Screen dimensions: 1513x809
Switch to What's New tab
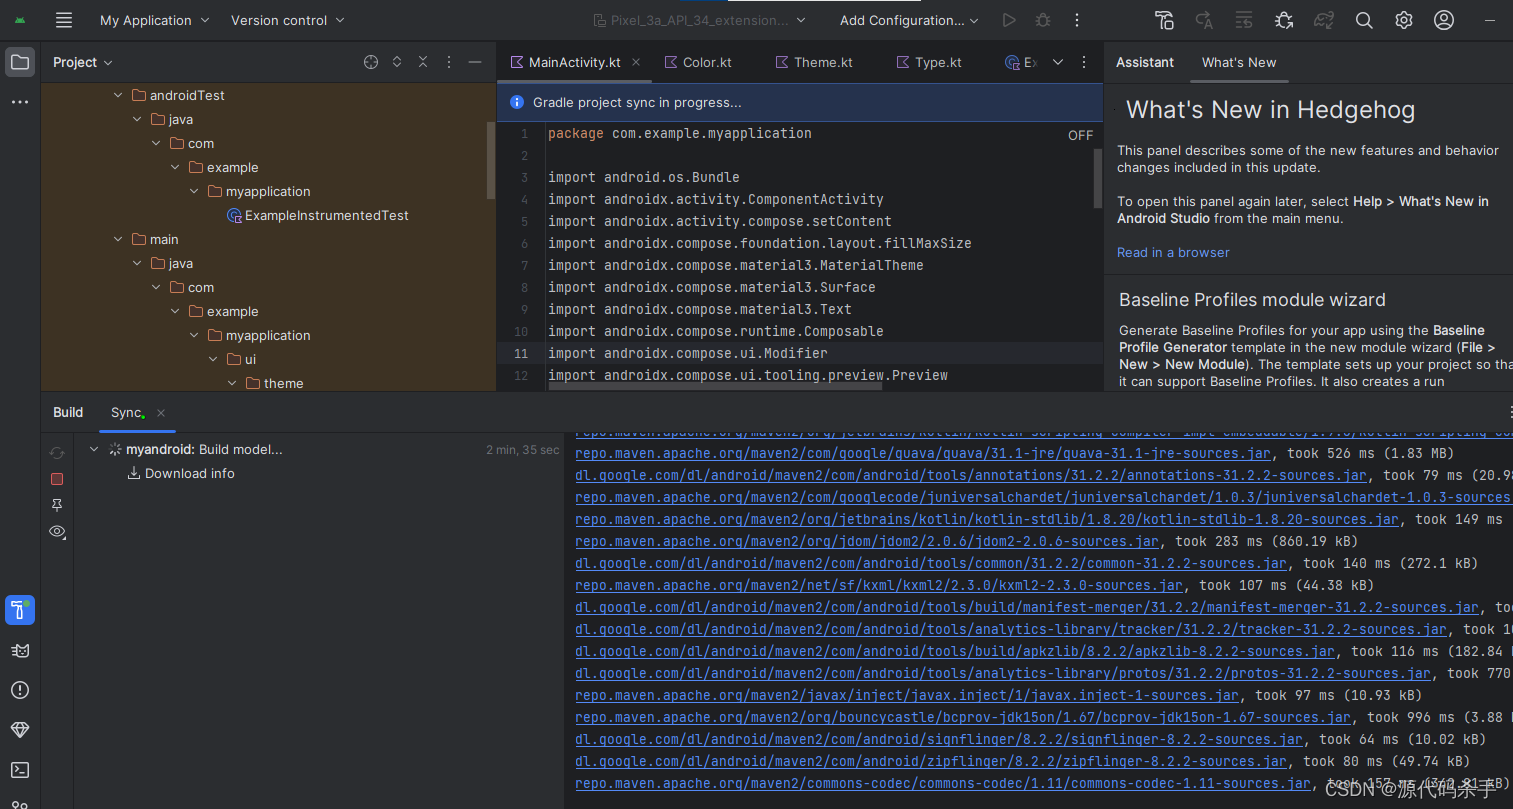click(x=1239, y=62)
